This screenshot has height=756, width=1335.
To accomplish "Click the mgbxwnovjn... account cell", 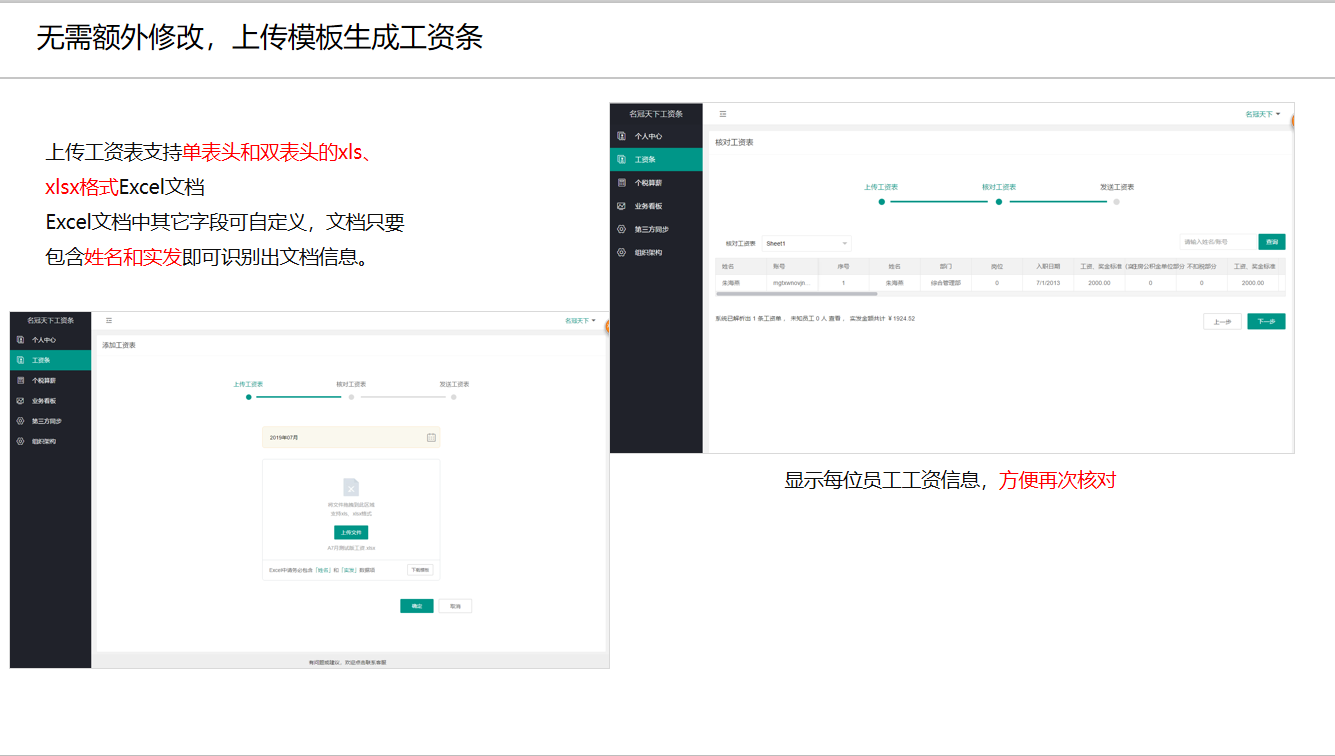I will click(x=792, y=283).
